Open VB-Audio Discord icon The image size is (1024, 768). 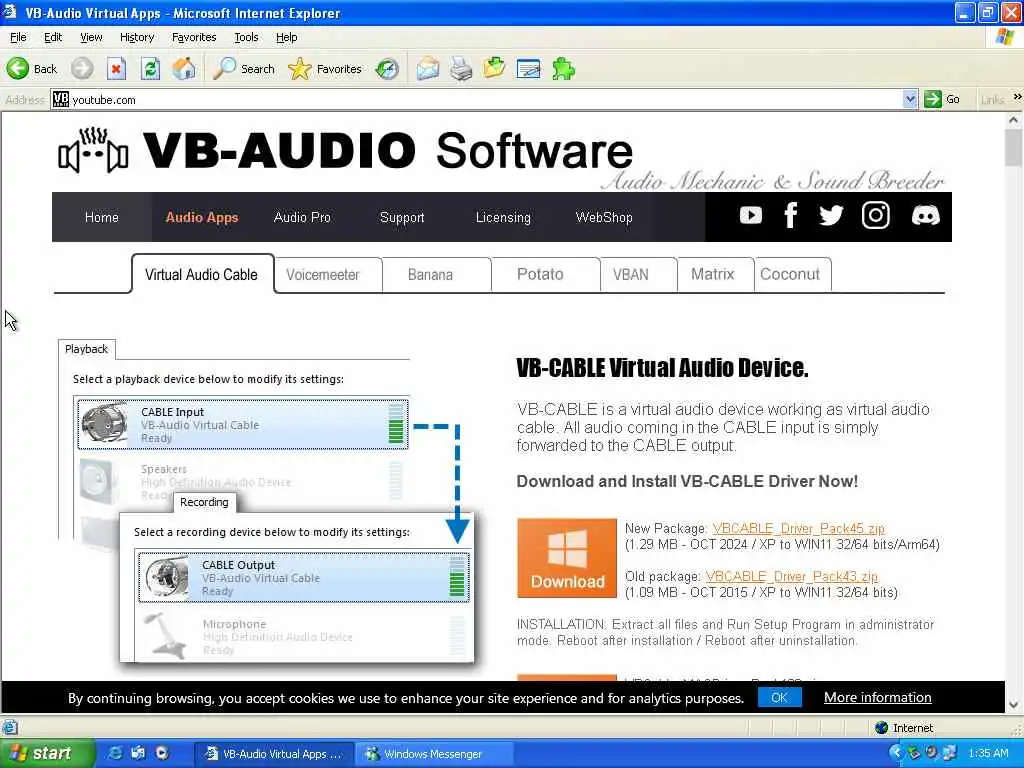click(x=925, y=216)
